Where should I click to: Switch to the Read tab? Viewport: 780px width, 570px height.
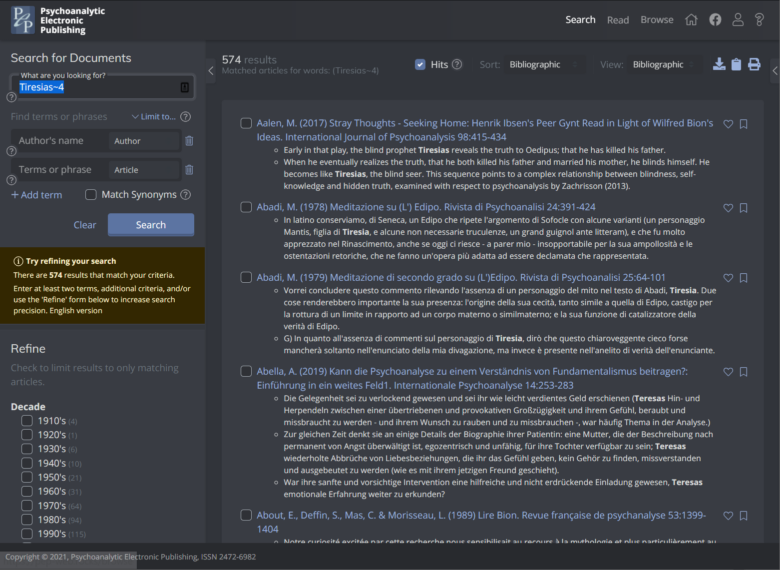[x=618, y=20]
